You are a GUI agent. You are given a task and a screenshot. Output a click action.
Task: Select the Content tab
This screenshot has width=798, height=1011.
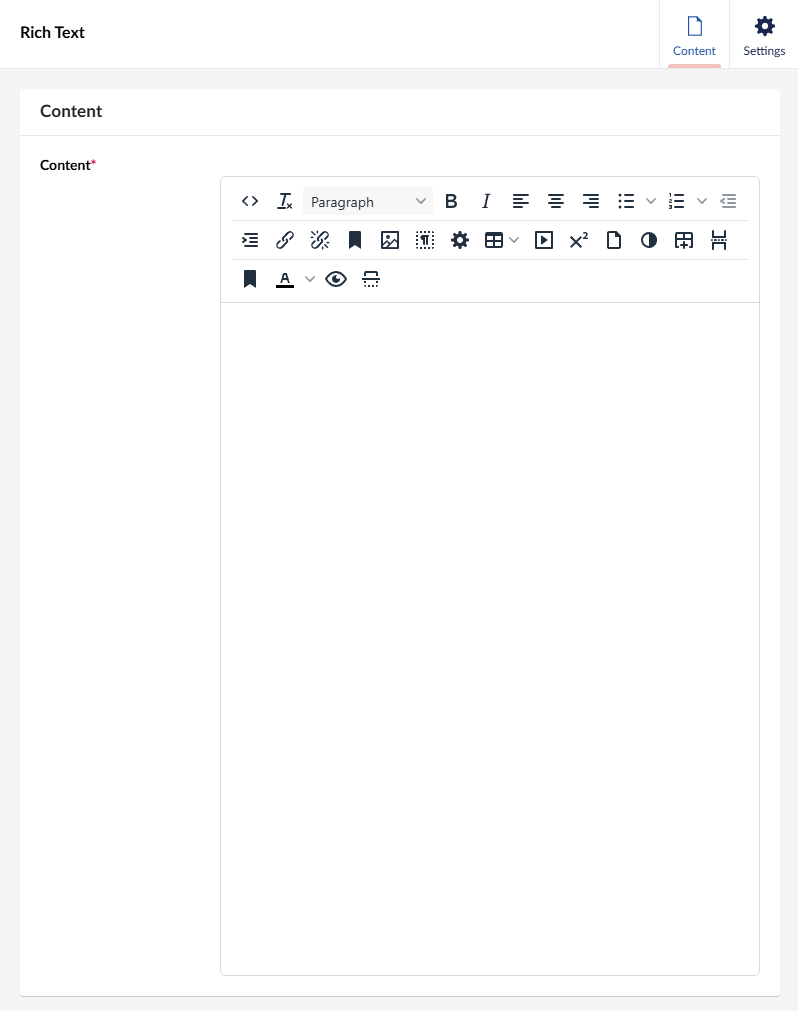tap(694, 35)
